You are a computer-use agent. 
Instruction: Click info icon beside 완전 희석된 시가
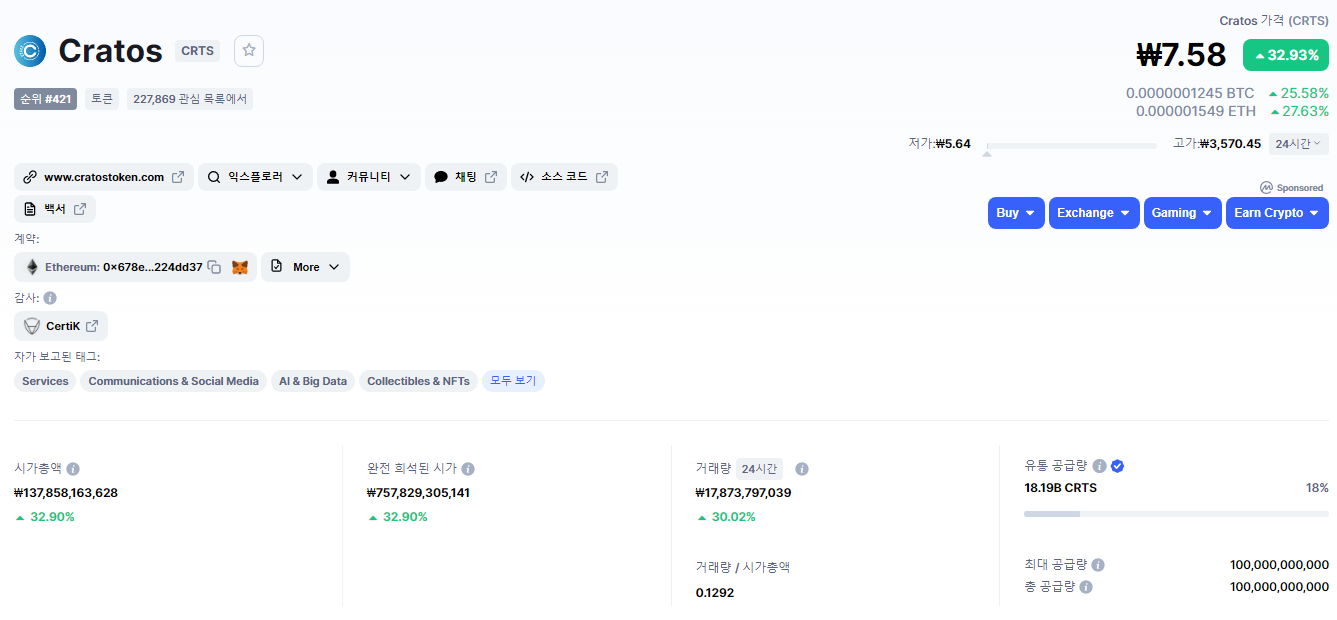468,468
